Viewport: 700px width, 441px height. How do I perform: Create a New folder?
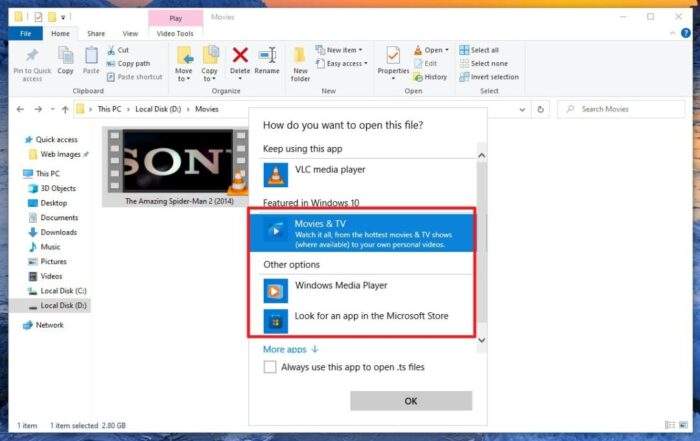300,65
